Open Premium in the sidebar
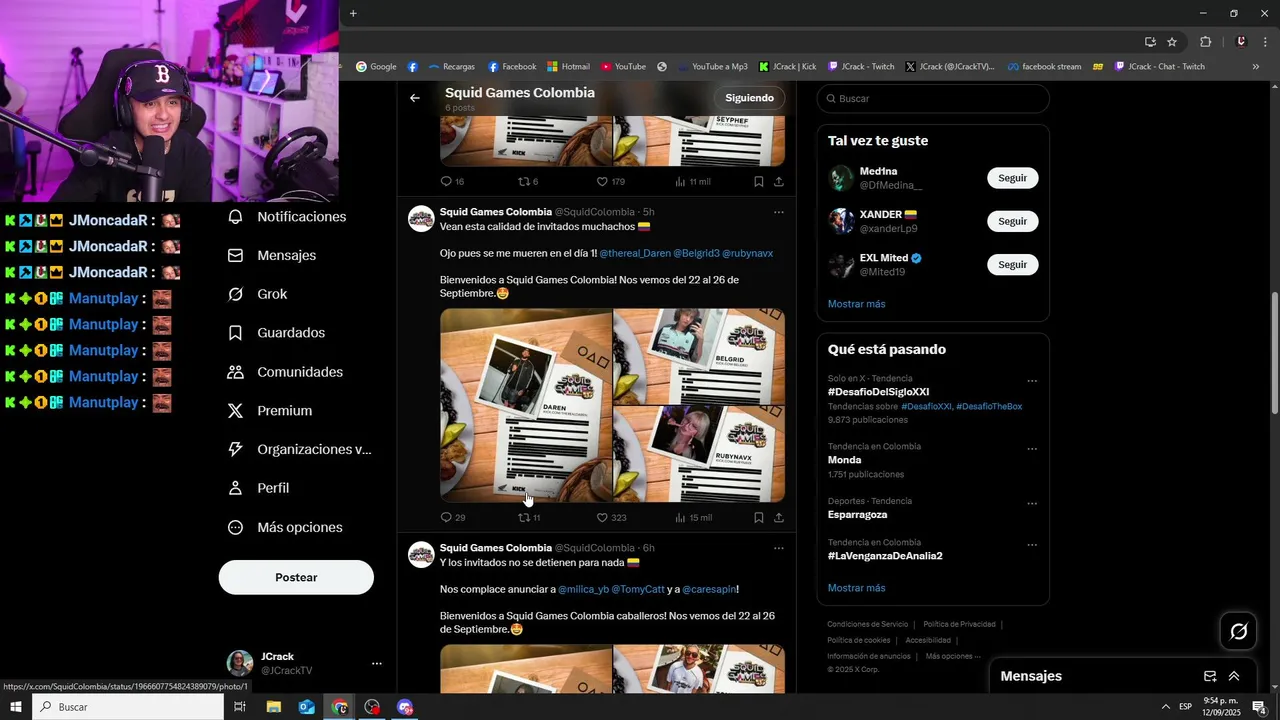Screen dimensions: 1280x720 pyautogui.click(x=270, y=411)
